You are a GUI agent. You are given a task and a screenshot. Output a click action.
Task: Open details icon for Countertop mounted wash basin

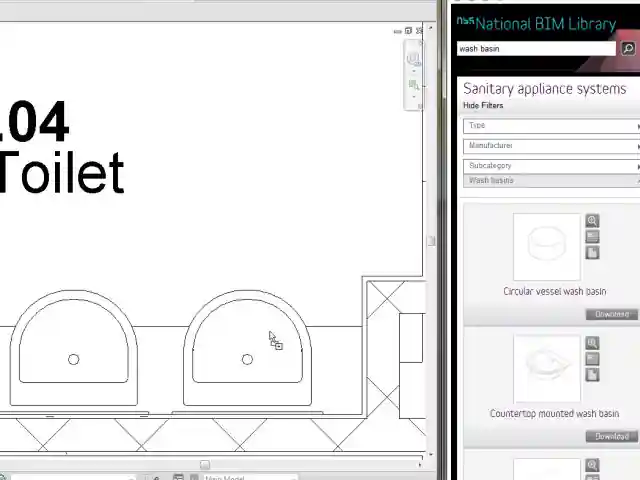pyautogui.click(x=592, y=359)
